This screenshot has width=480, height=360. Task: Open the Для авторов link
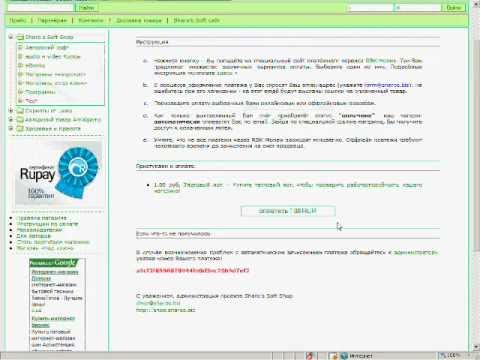(33, 236)
